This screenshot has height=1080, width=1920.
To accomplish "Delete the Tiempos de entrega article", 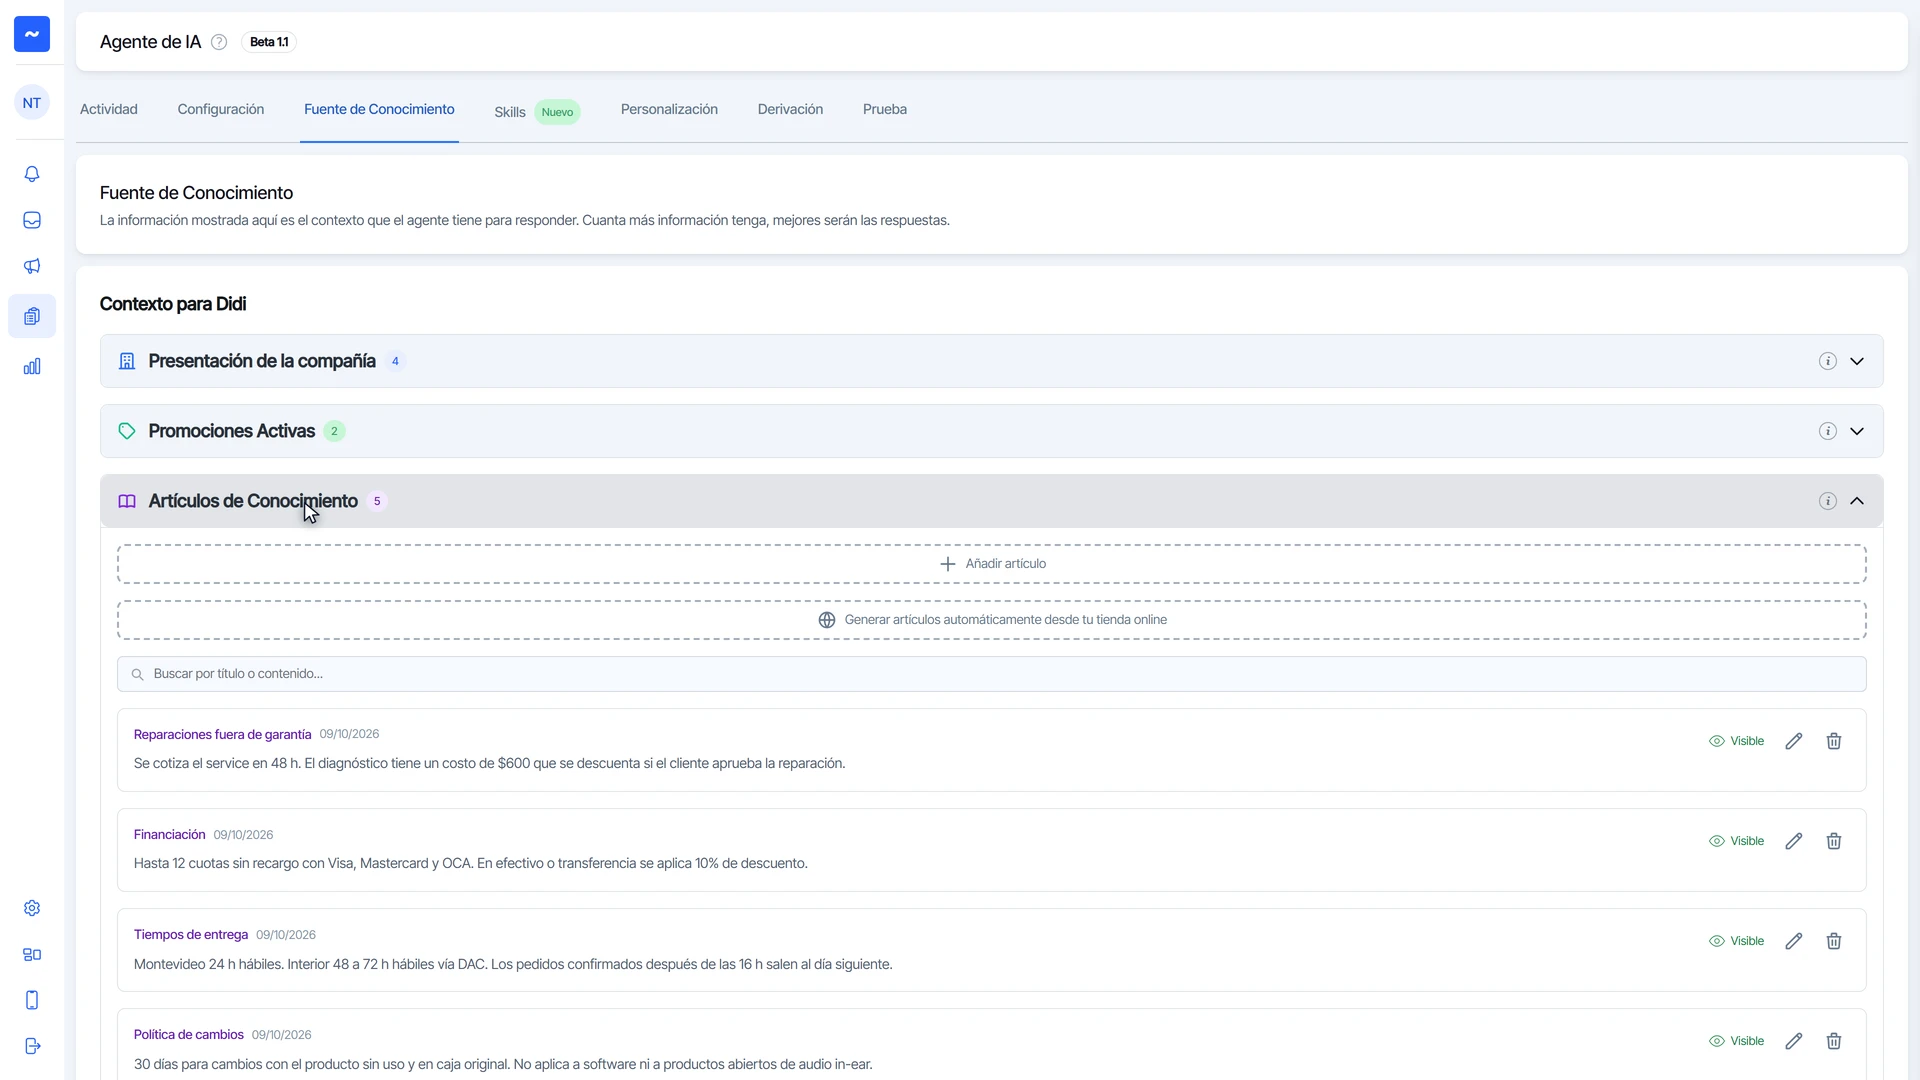I will 1834,941.
